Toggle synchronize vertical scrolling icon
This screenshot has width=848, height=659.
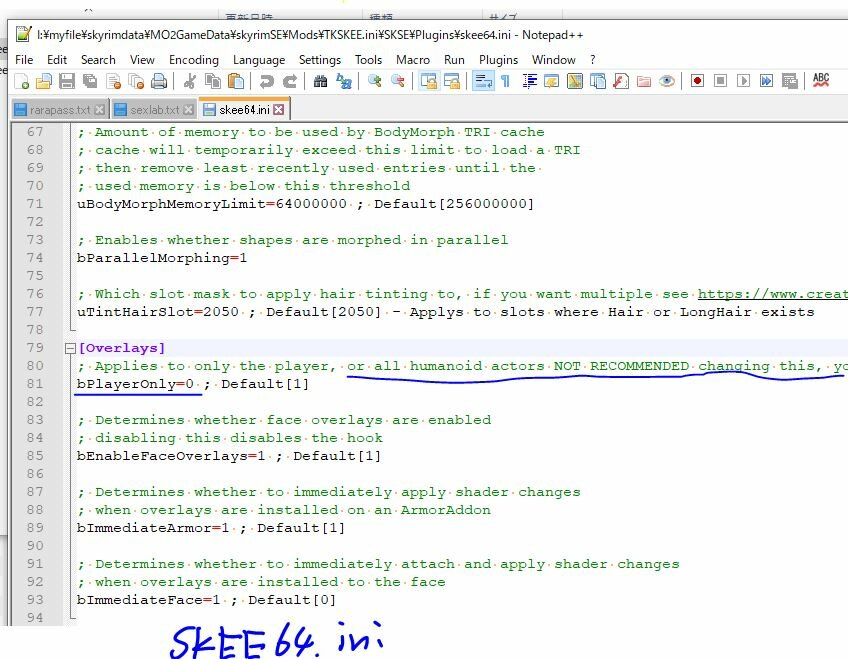429,81
